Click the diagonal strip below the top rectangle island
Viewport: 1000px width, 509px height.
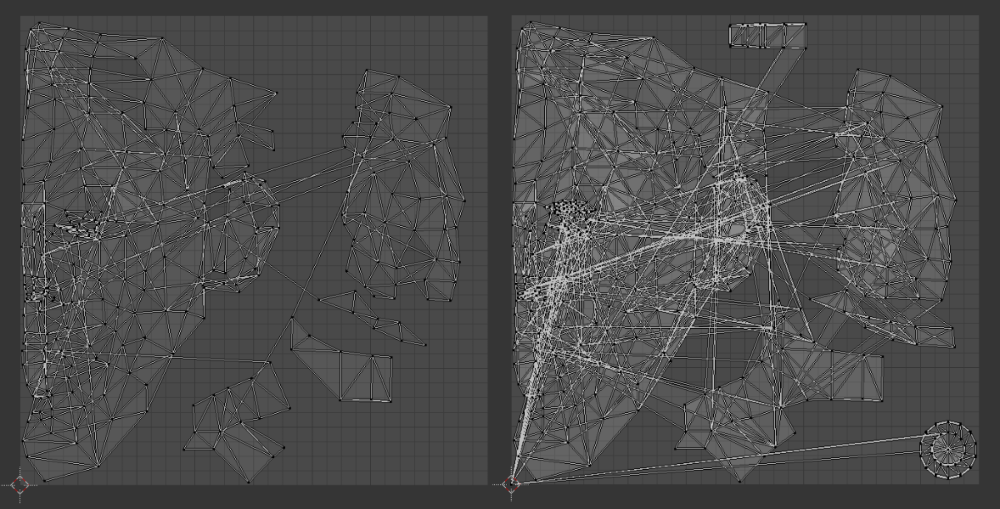772,82
